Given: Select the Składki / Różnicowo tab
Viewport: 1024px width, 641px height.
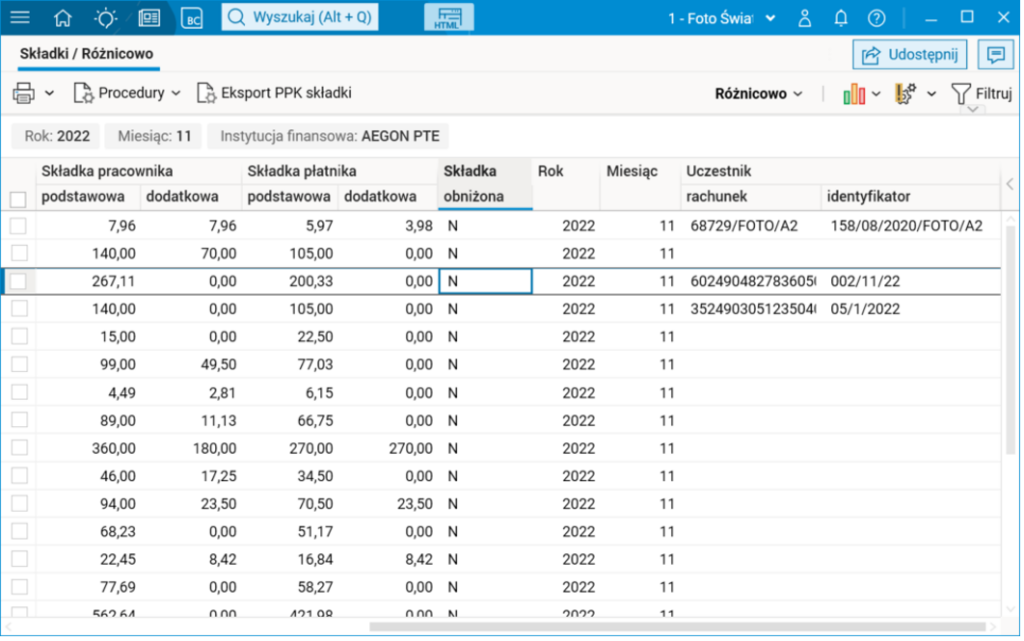Looking at the screenshot, I should pyautogui.click(x=87, y=54).
